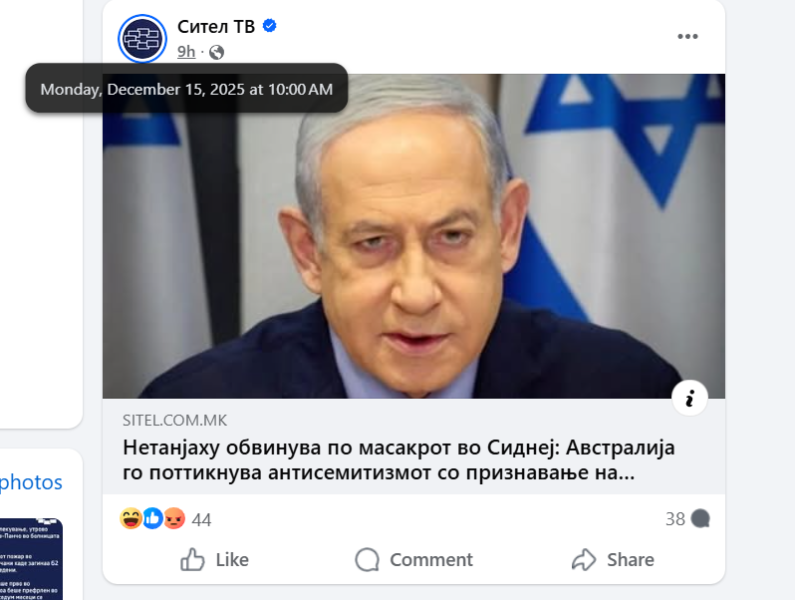This screenshot has width=795, height=600.
Task: Open the SITEL.COM.MK source link
Action: pos(175,420)
